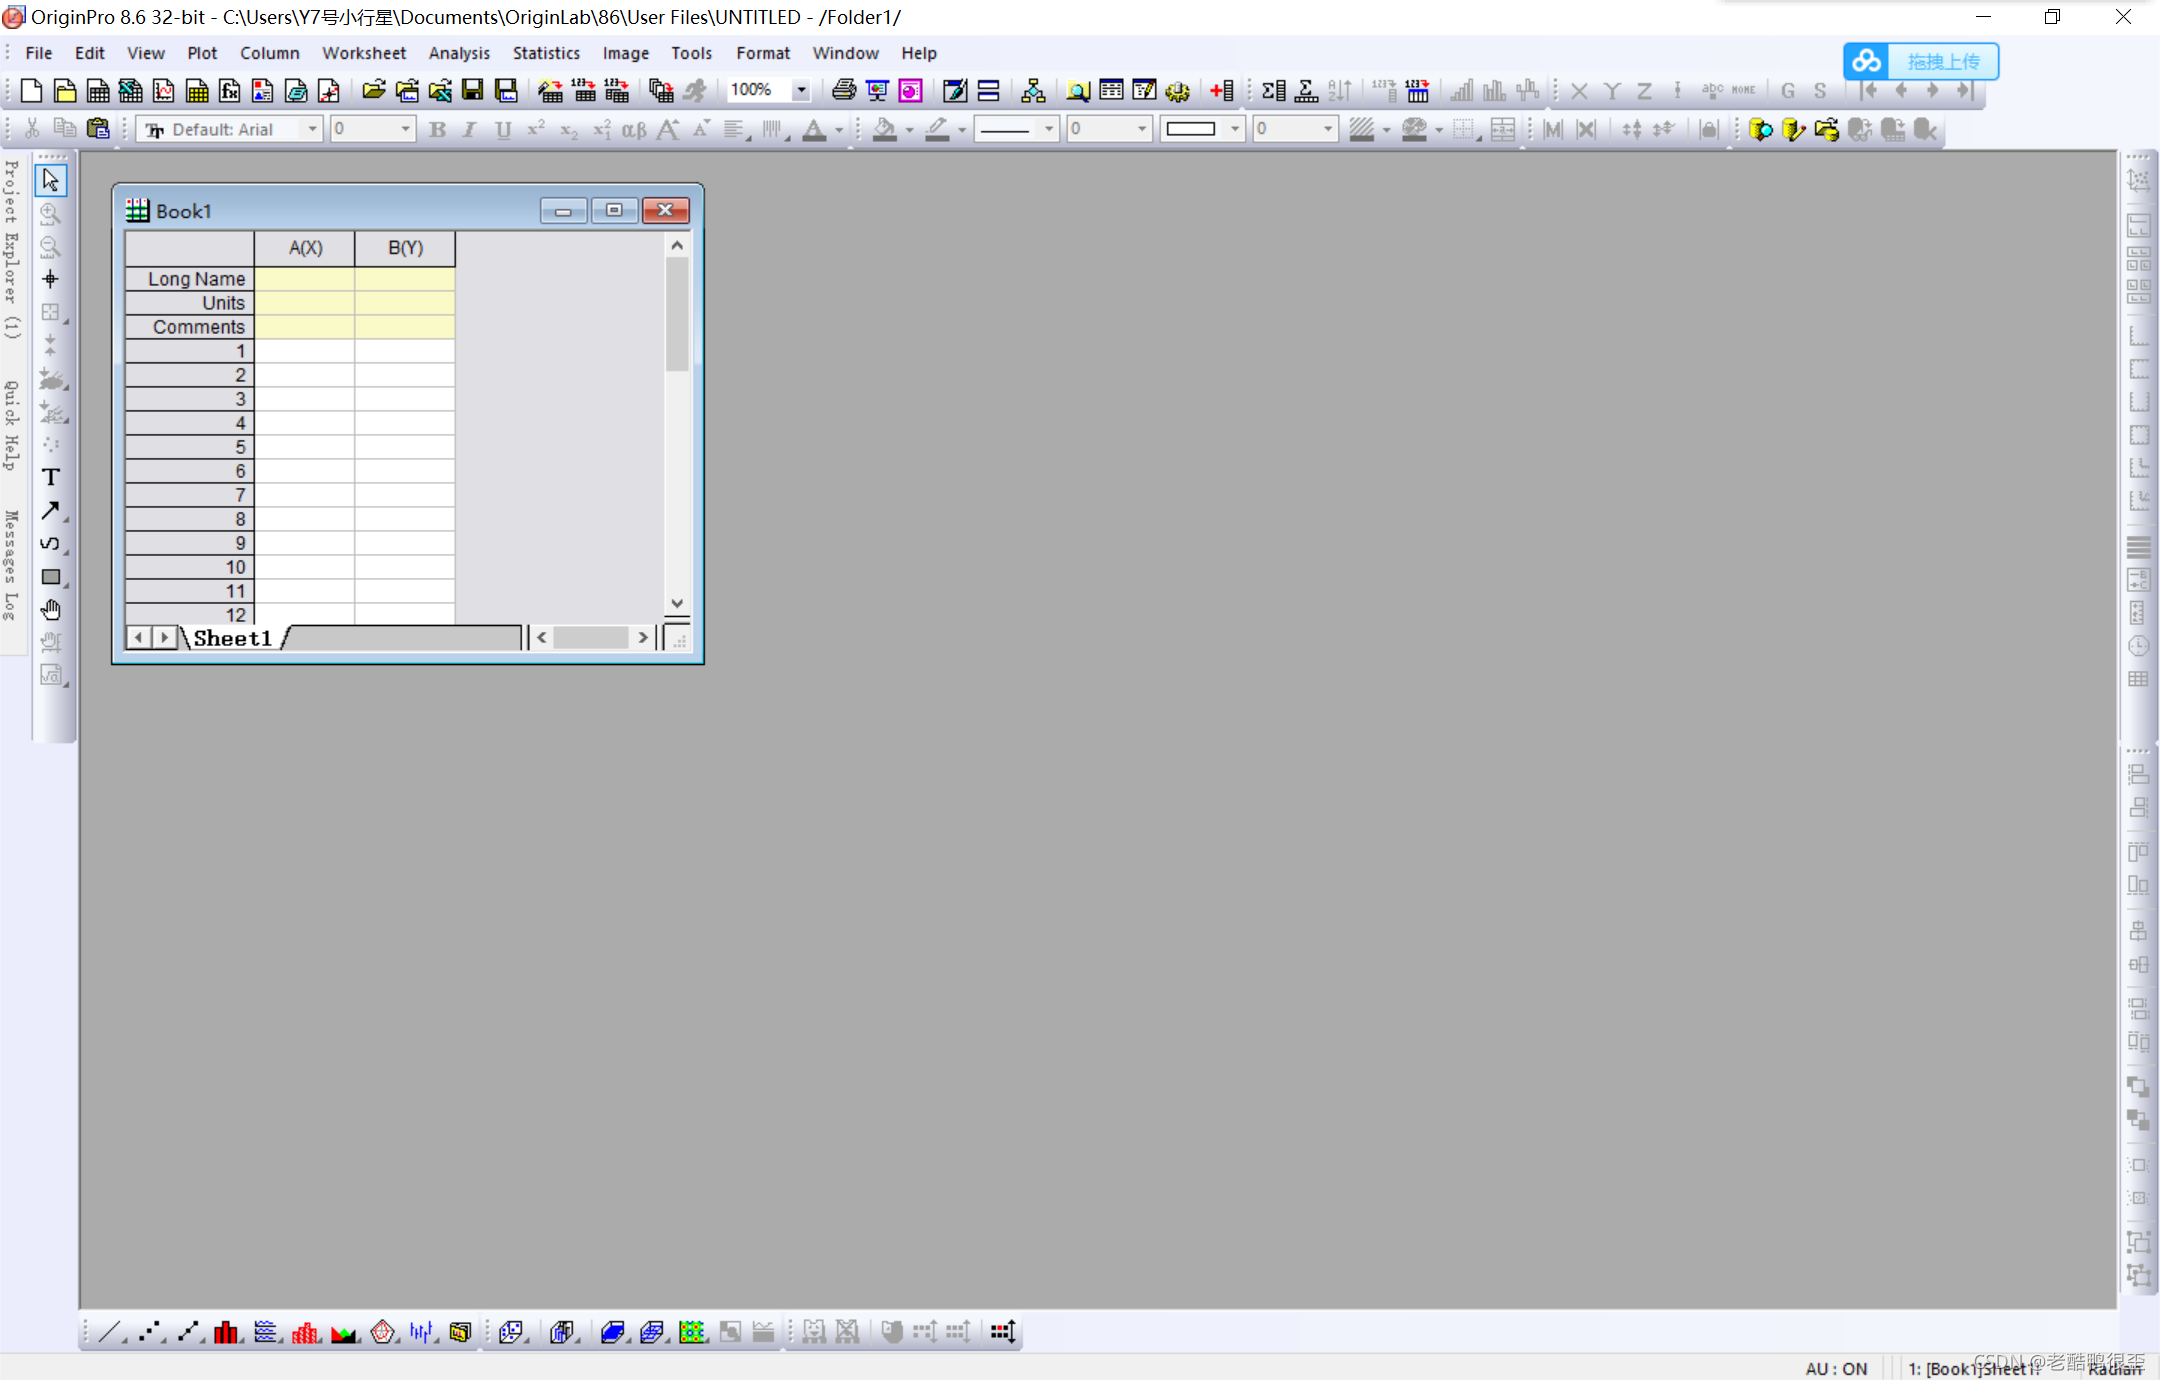The width and height of the screenshot is (2160, 1380).
Task: Open the font size dropdown
Action: click(x=405, y=129)
